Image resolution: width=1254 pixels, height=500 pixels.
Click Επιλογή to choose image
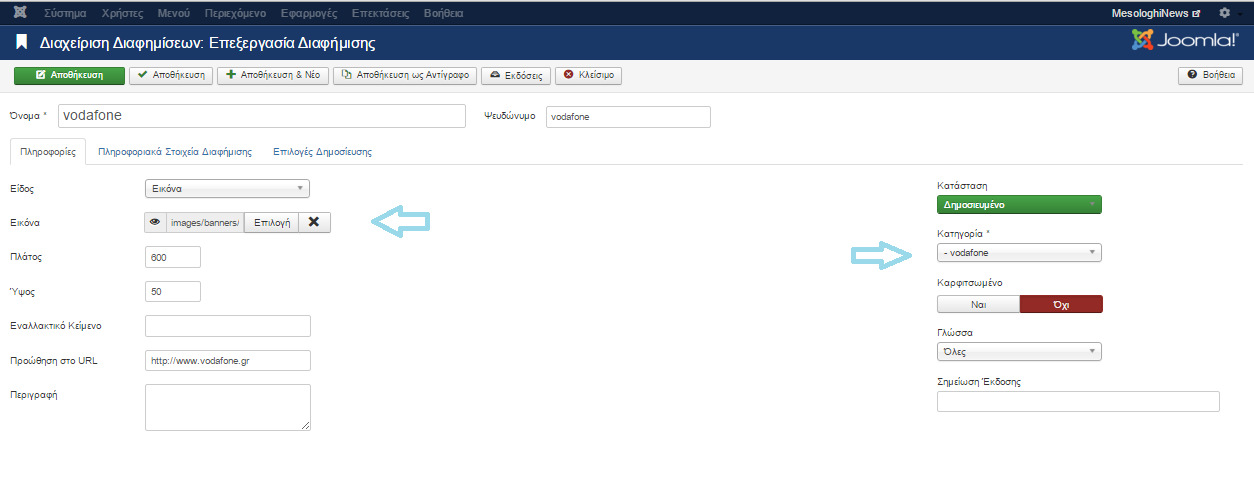point(270,222)
